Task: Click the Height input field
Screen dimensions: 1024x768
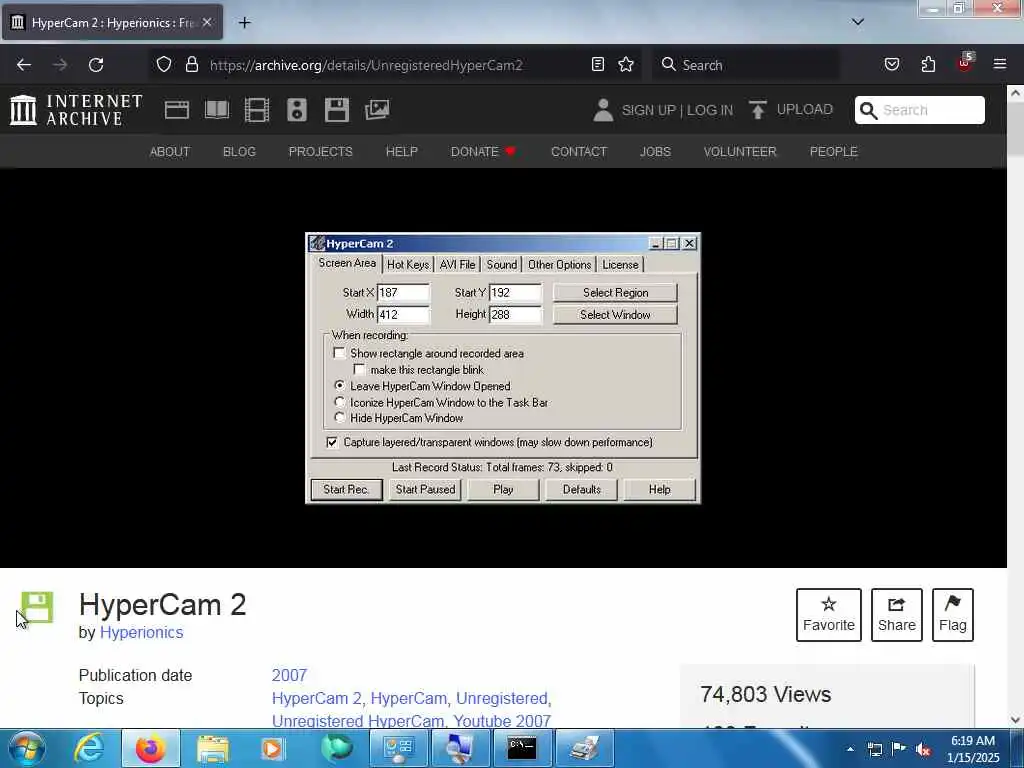Action: tap(515, 315)
